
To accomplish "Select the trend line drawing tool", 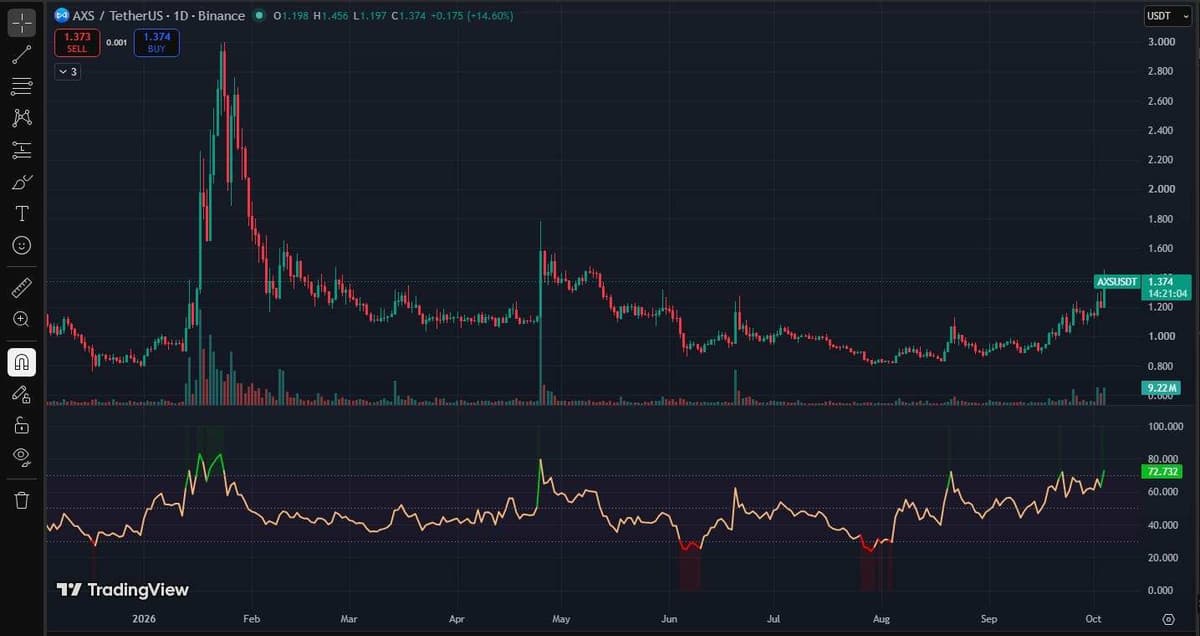I will click(x=22, y=55).
